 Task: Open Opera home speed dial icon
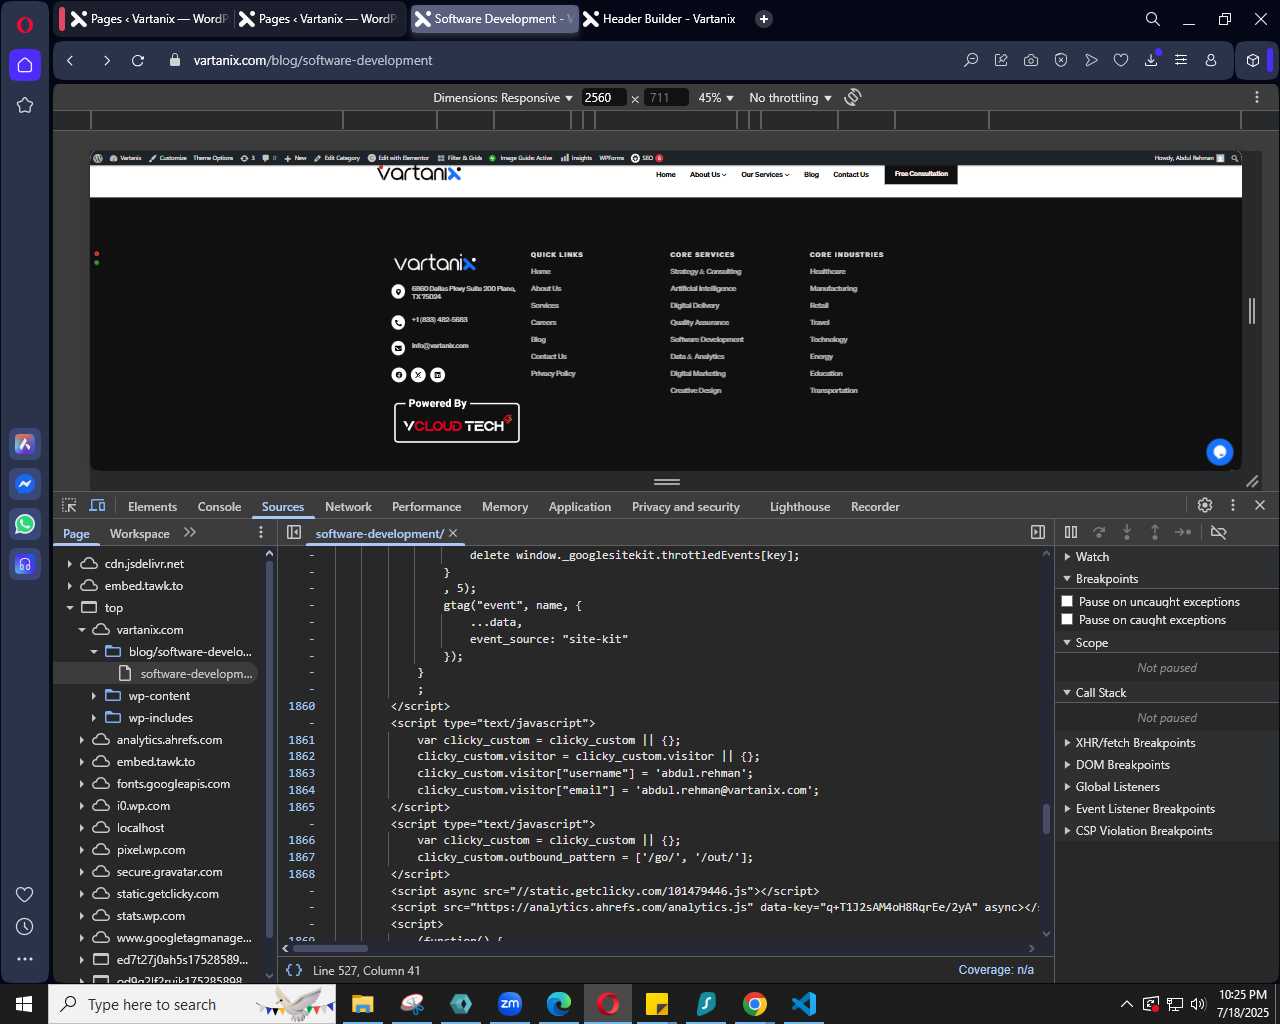point(25,65)
